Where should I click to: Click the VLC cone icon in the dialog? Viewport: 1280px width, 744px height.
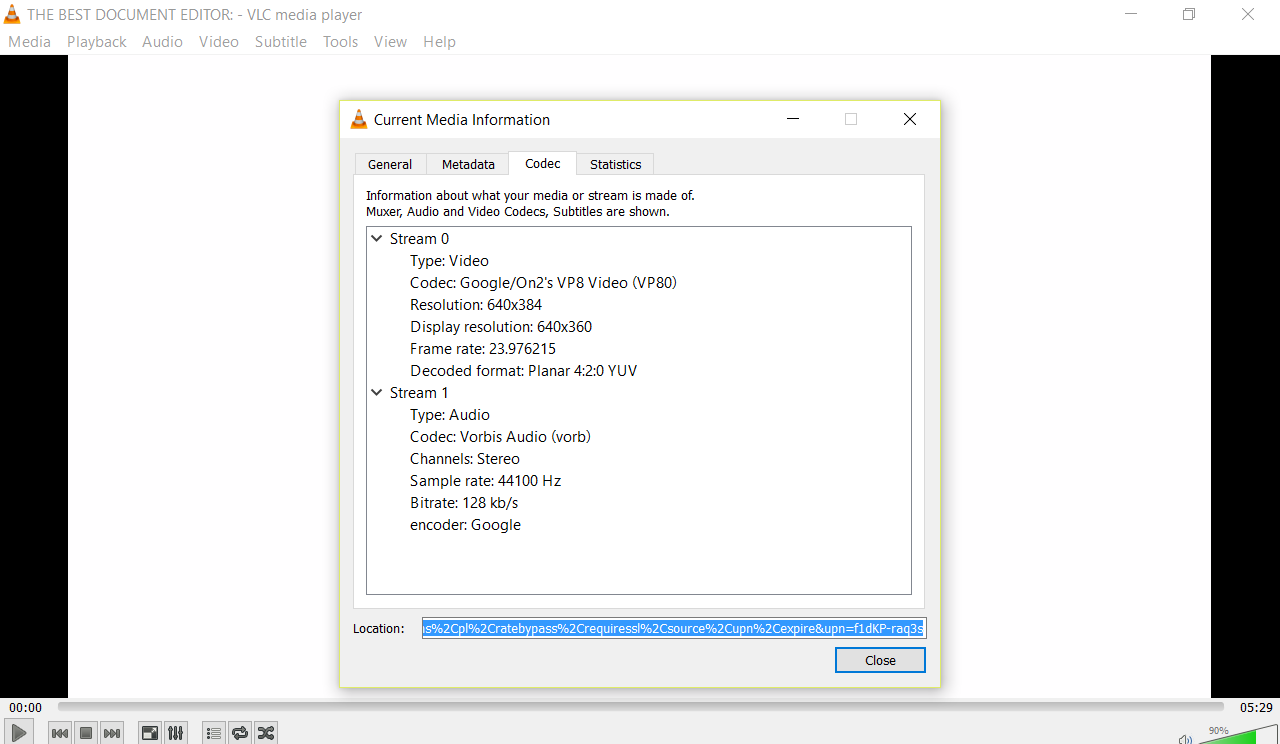tap(359, 118)
